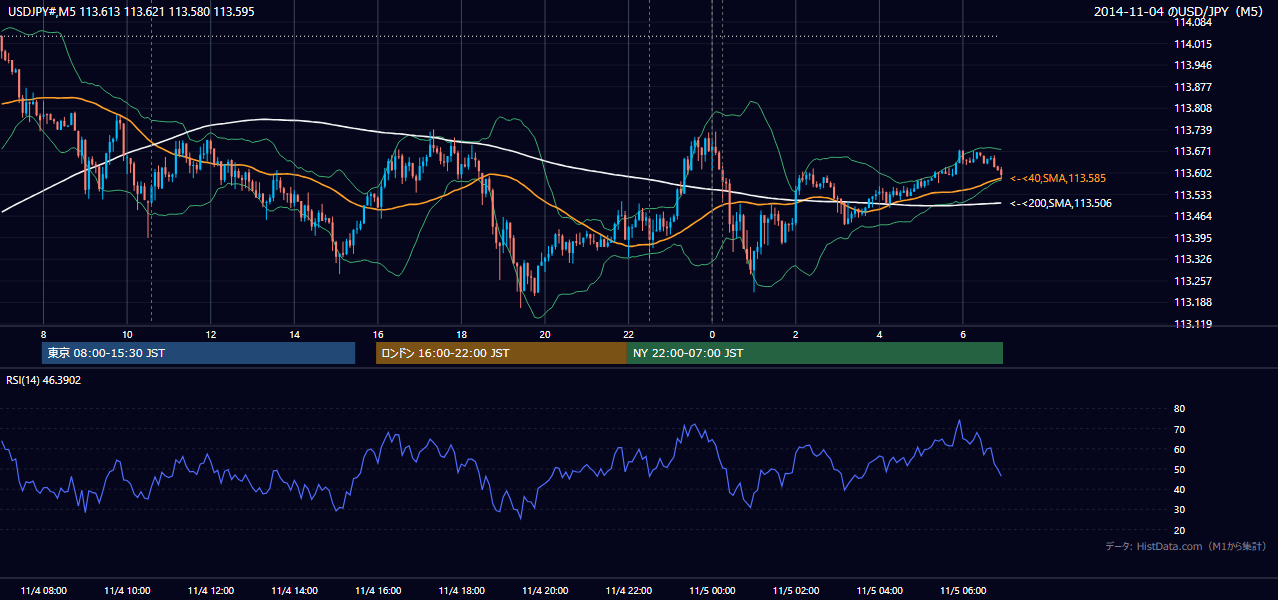Click price level 113.119 on the axis
This screenshot has width=1278, height=600.
(x=1193, y=324)
